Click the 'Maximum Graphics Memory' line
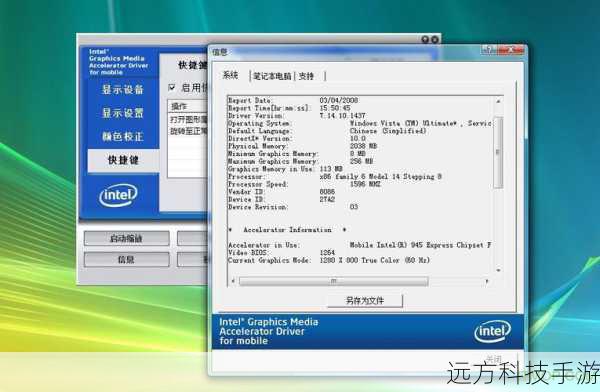The height and width of the screenshot is (392, 600). (300, 161)
